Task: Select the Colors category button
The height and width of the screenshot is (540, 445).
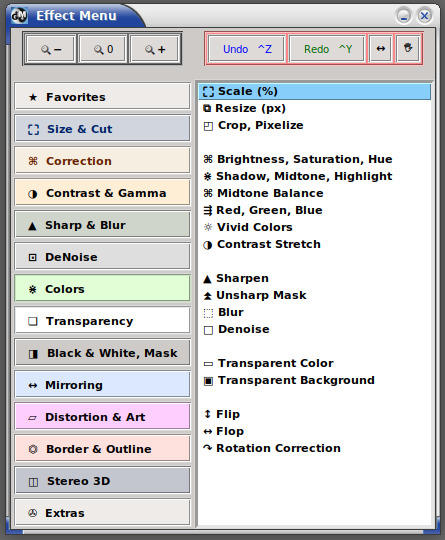Action: point(102,289)
